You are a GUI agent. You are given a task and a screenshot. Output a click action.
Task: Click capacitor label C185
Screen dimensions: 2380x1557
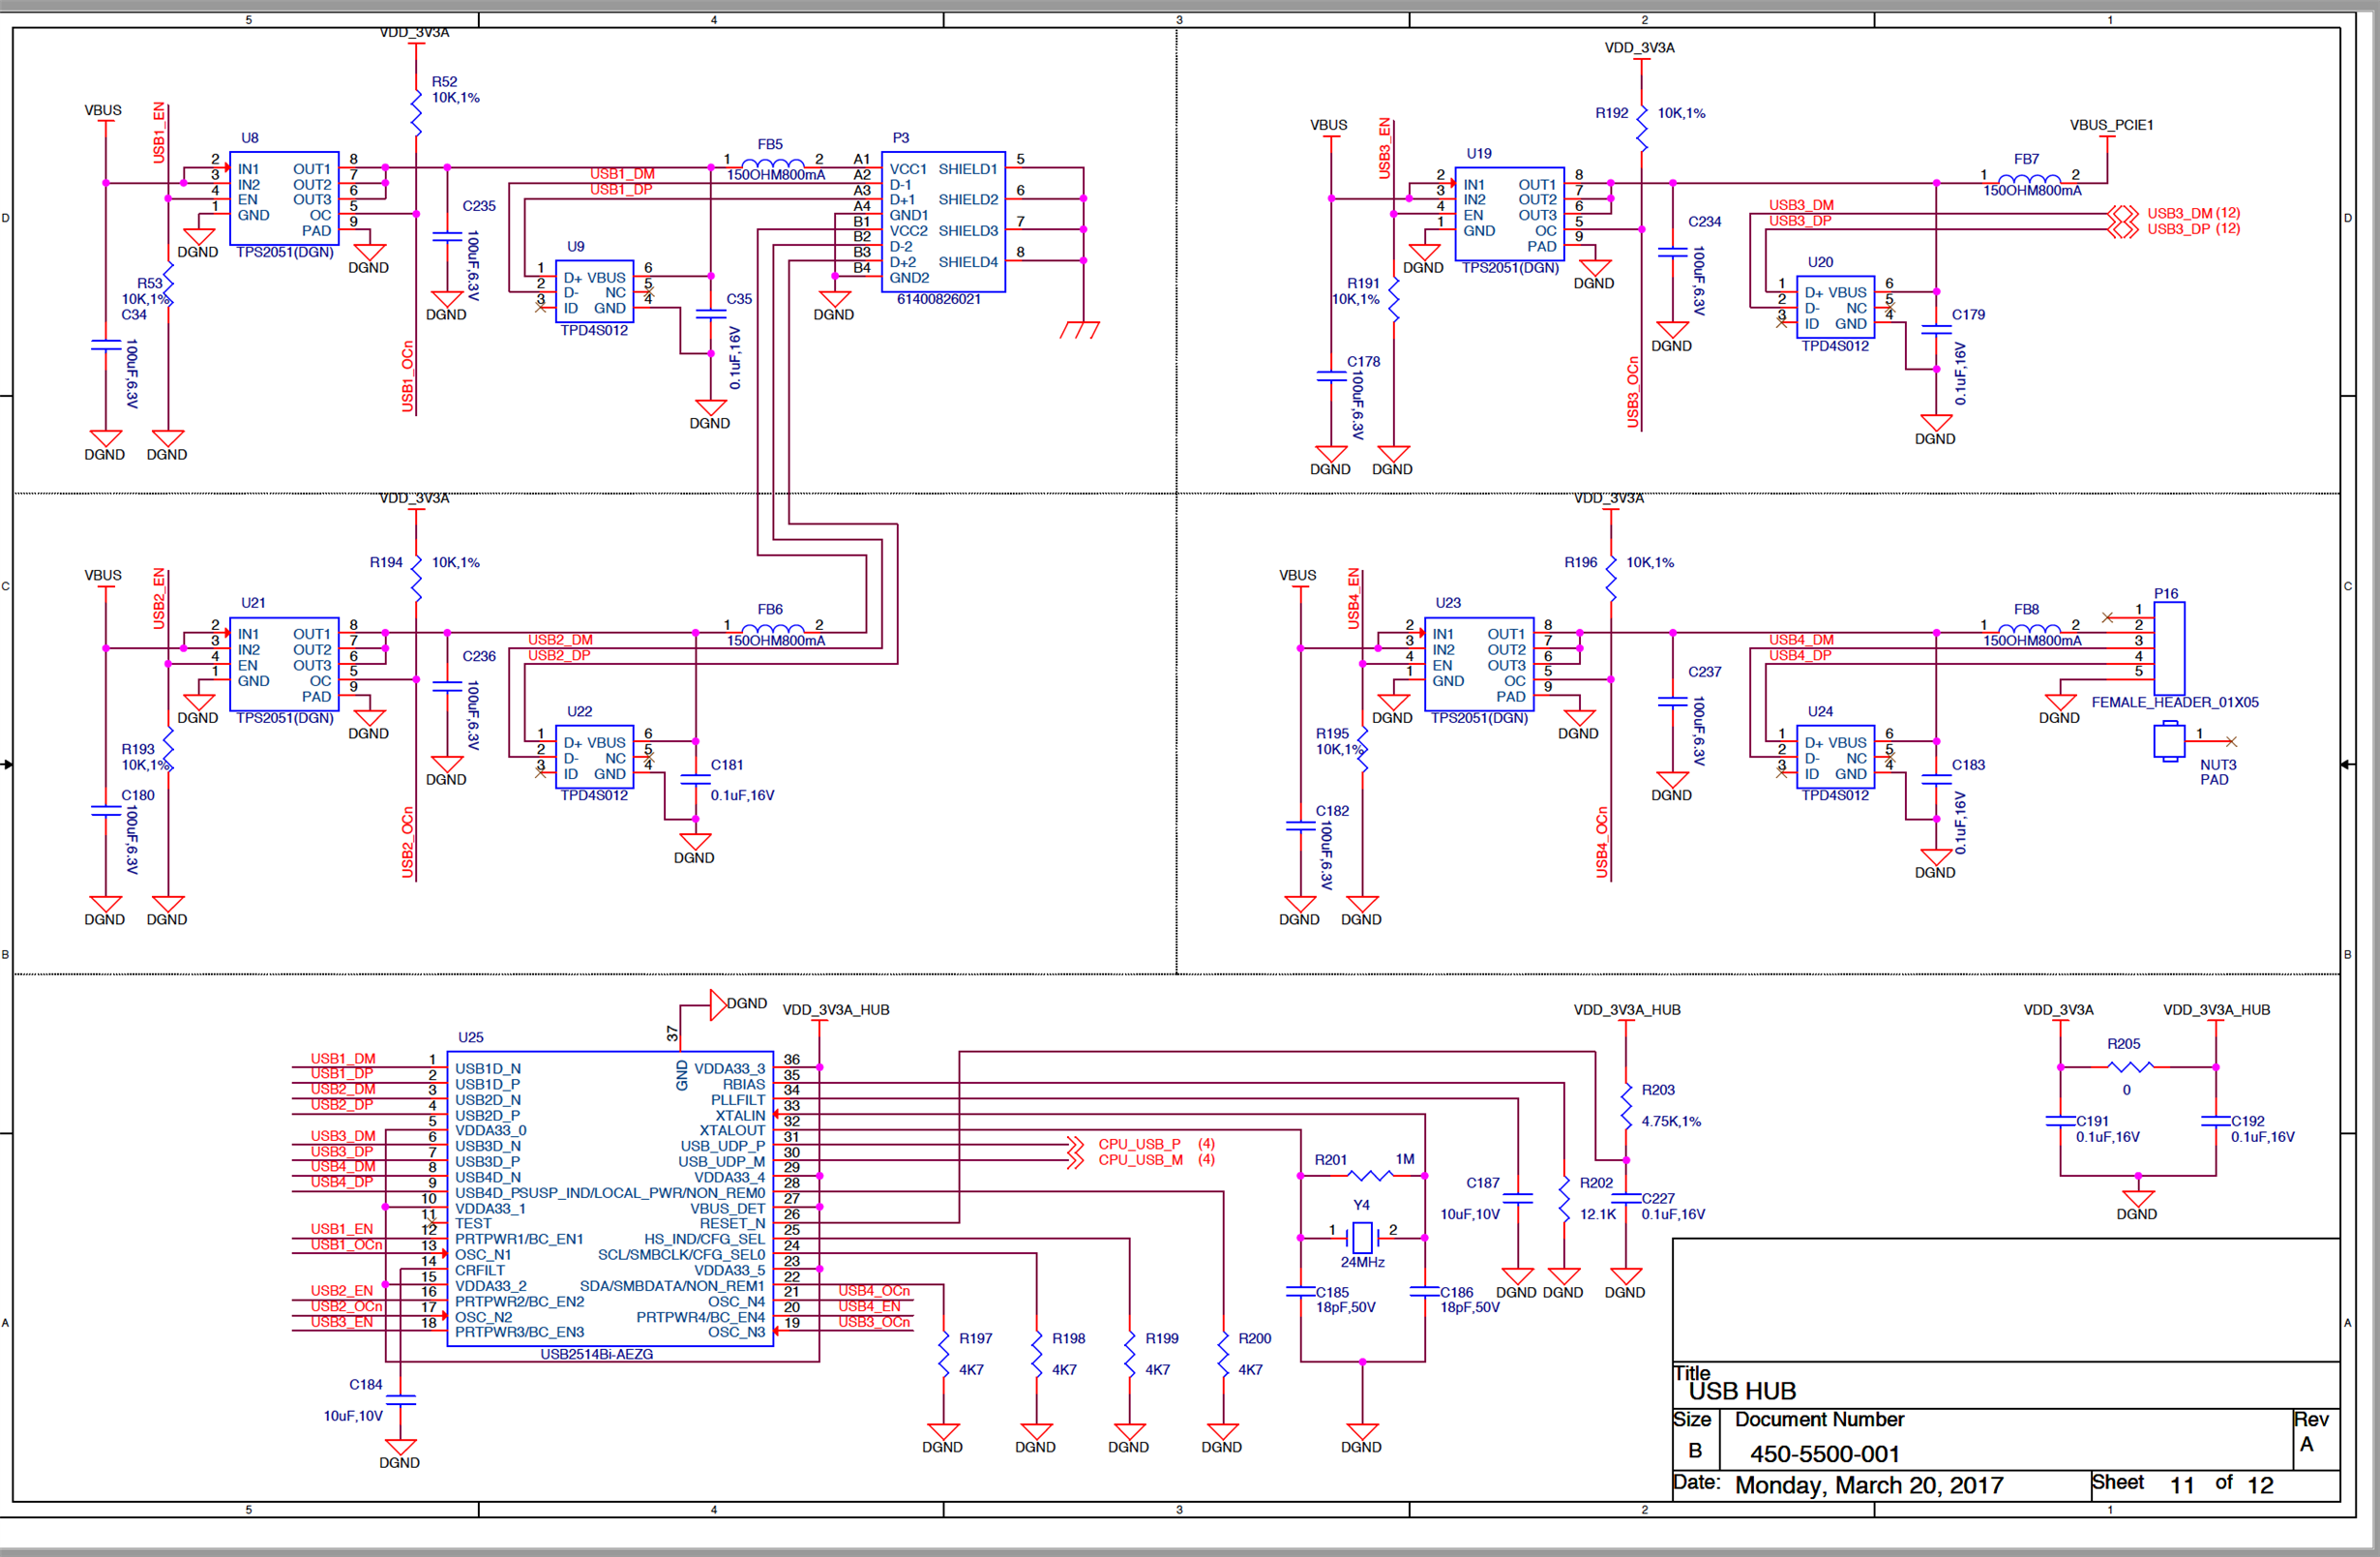(1332, 1292)
